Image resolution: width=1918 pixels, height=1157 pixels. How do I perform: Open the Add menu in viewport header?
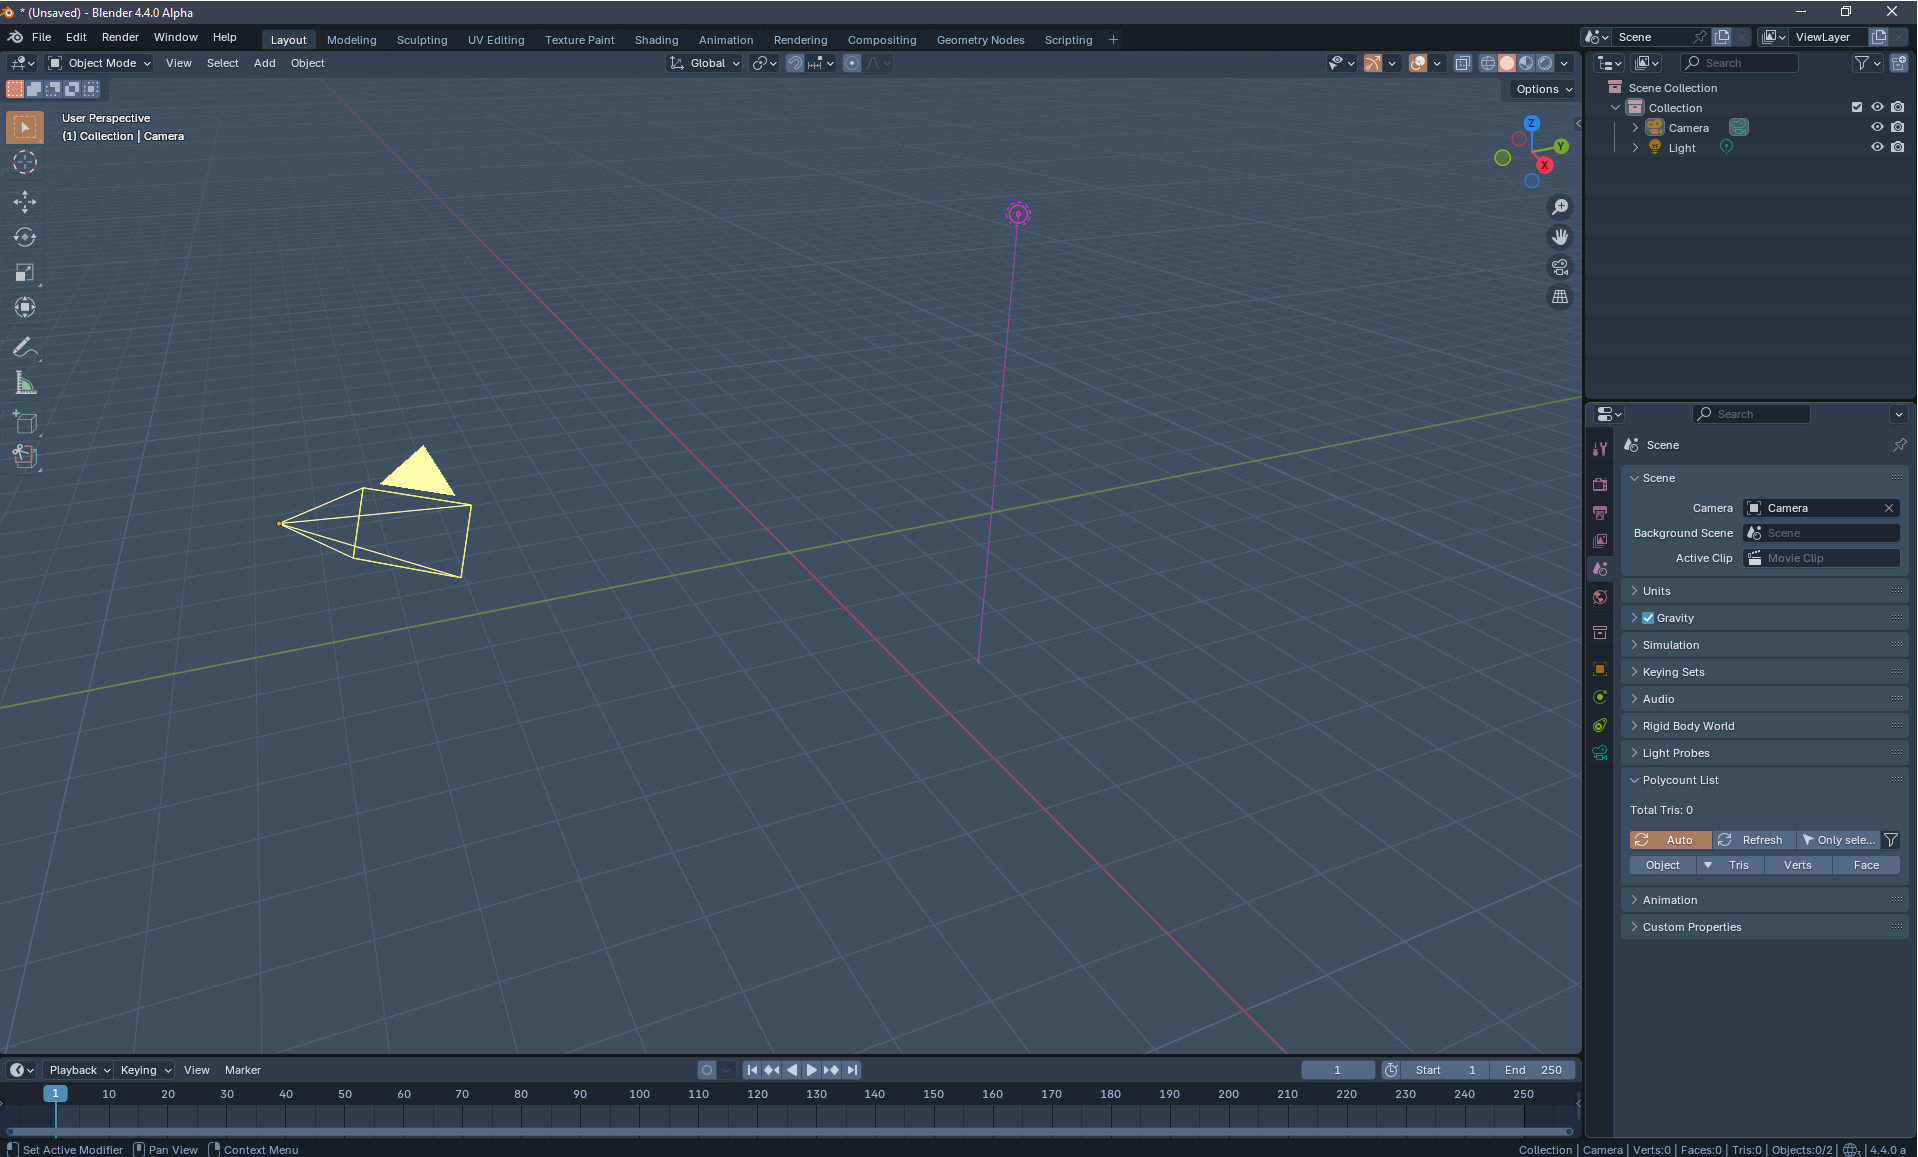(264, 63)
